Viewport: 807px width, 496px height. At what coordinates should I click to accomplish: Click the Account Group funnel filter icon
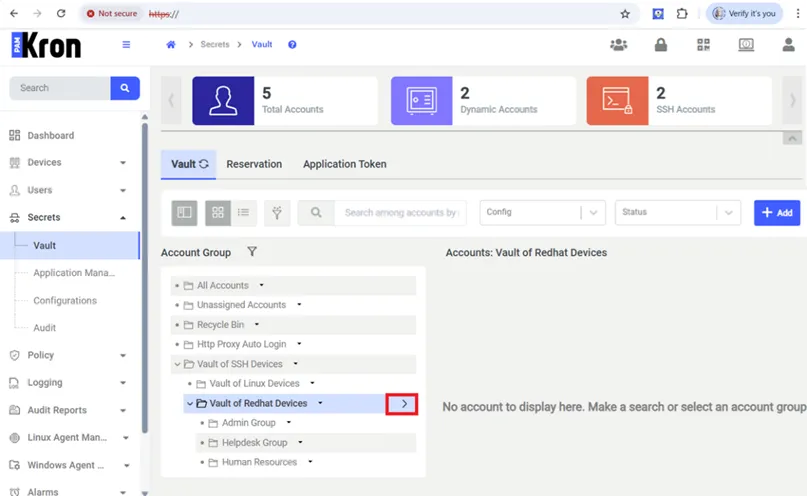(252, 252)
